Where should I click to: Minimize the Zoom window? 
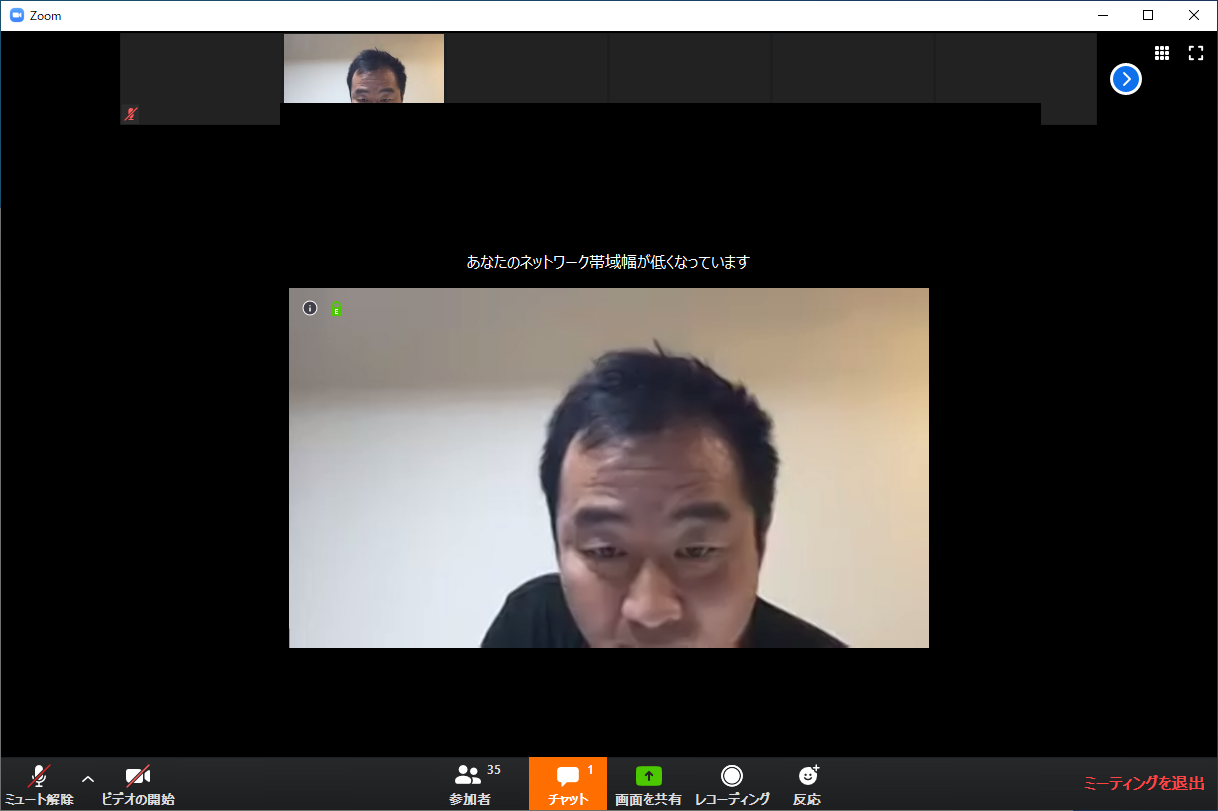(1103, 15)
